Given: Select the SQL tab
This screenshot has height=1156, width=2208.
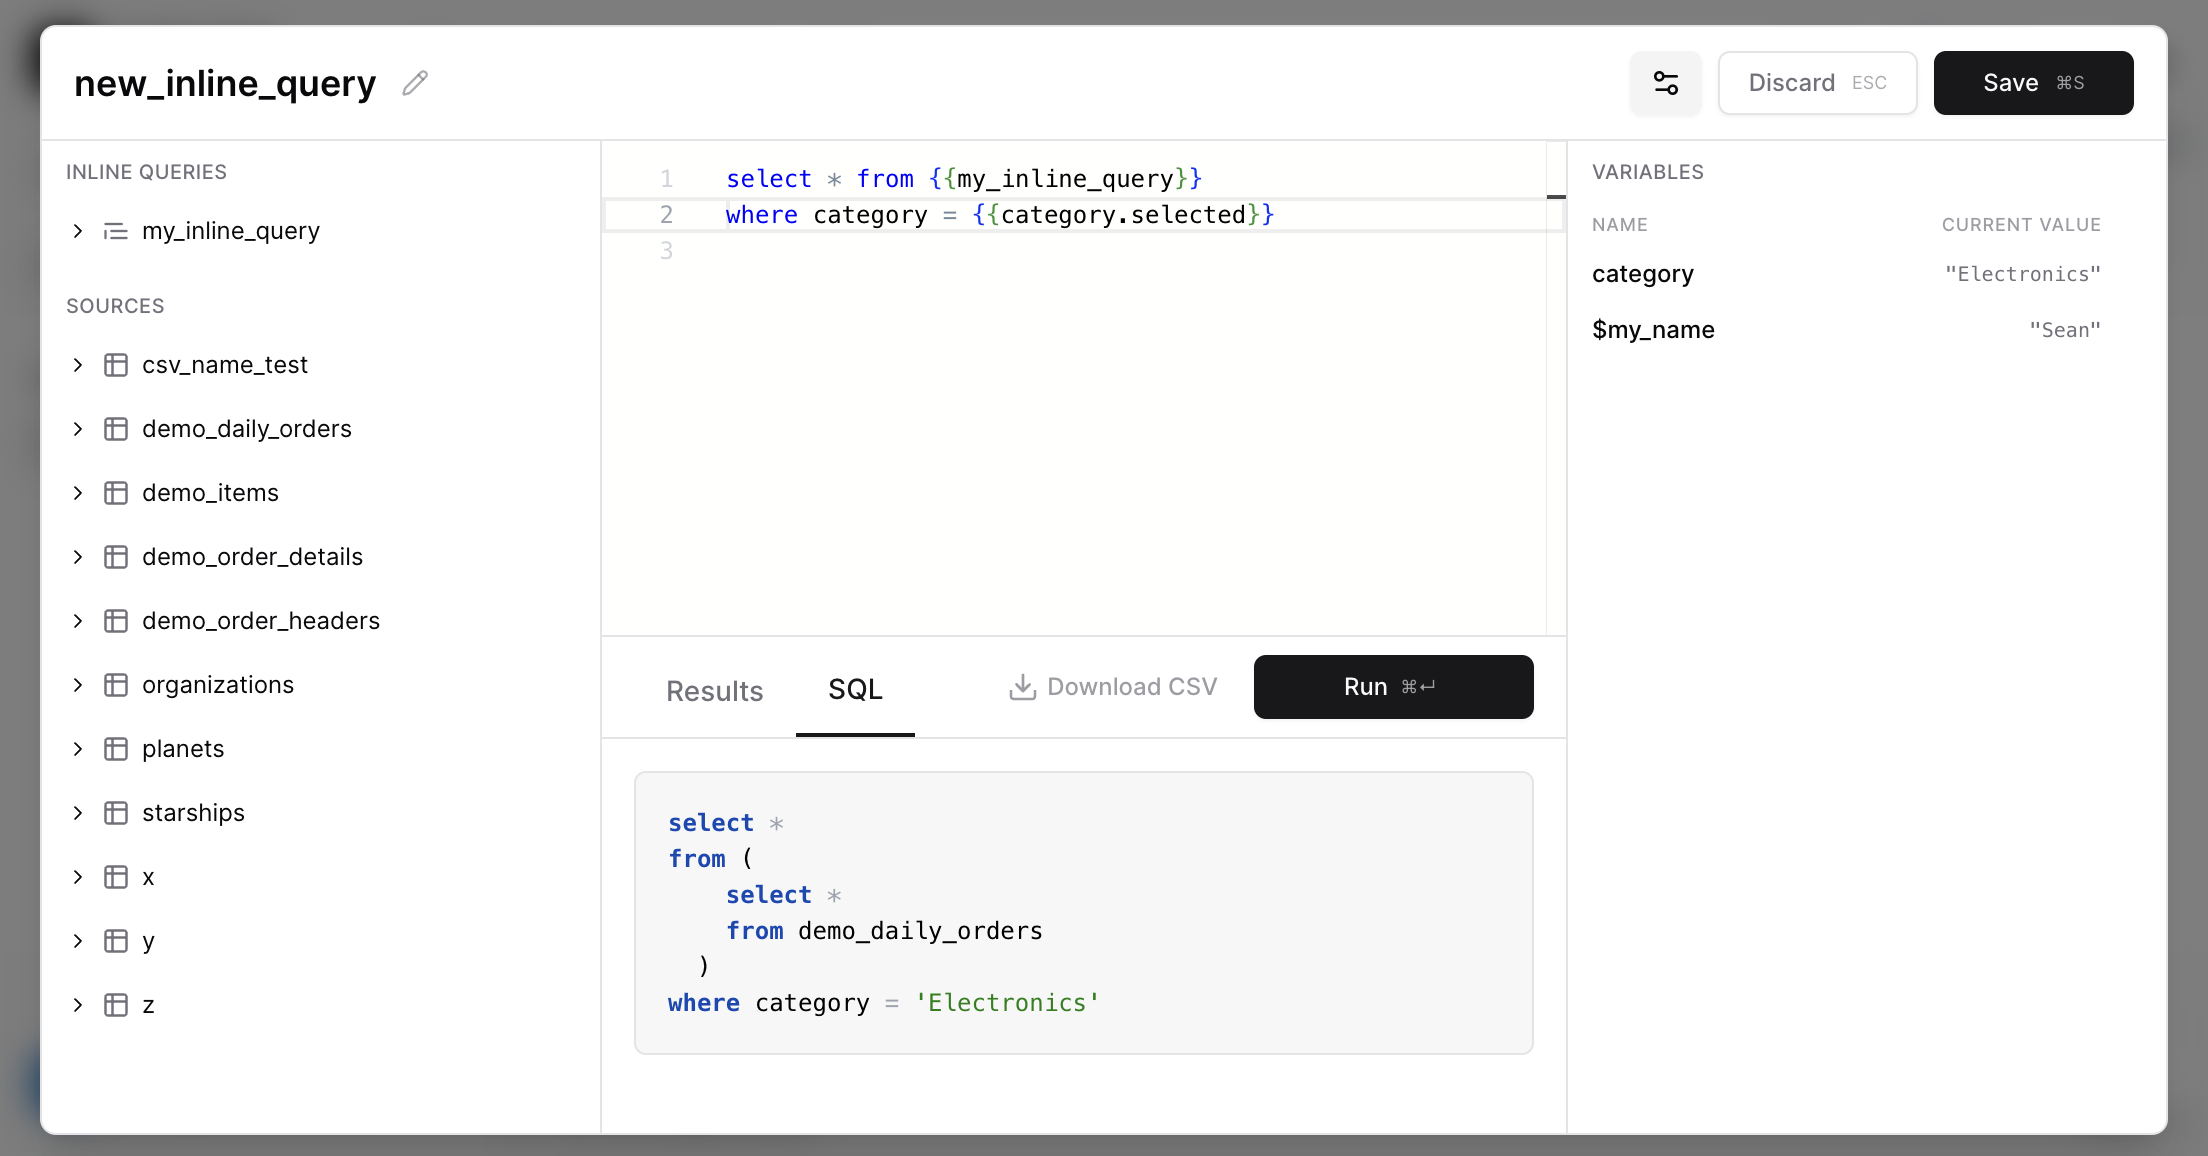Looking at the screenshot, I should pos(855,689).
